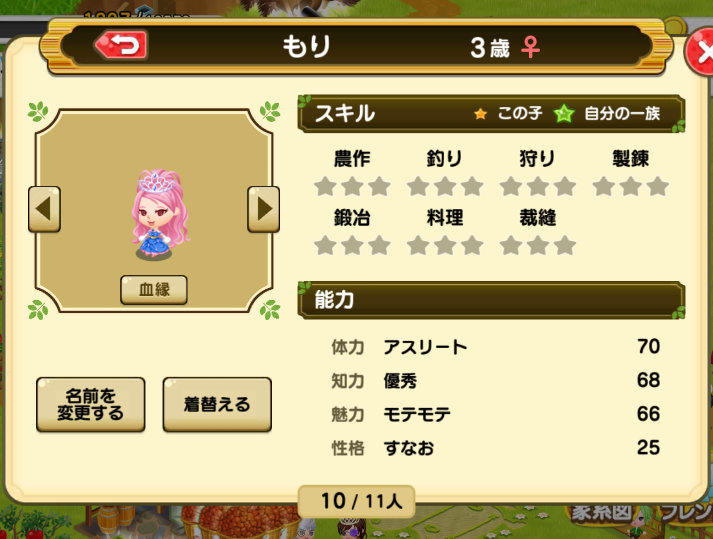The width and height of the screenshot is (713, 539).
Task: Click the green 自分の一族 star icon
Action: pos(564,113)
